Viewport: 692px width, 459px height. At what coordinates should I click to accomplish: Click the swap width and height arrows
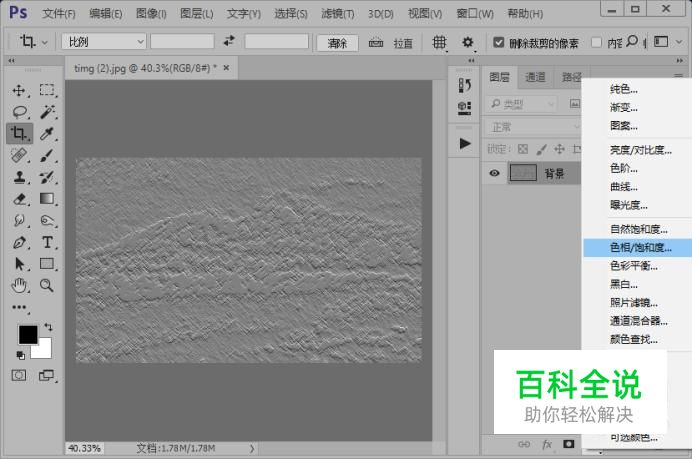tap(229, 42)
